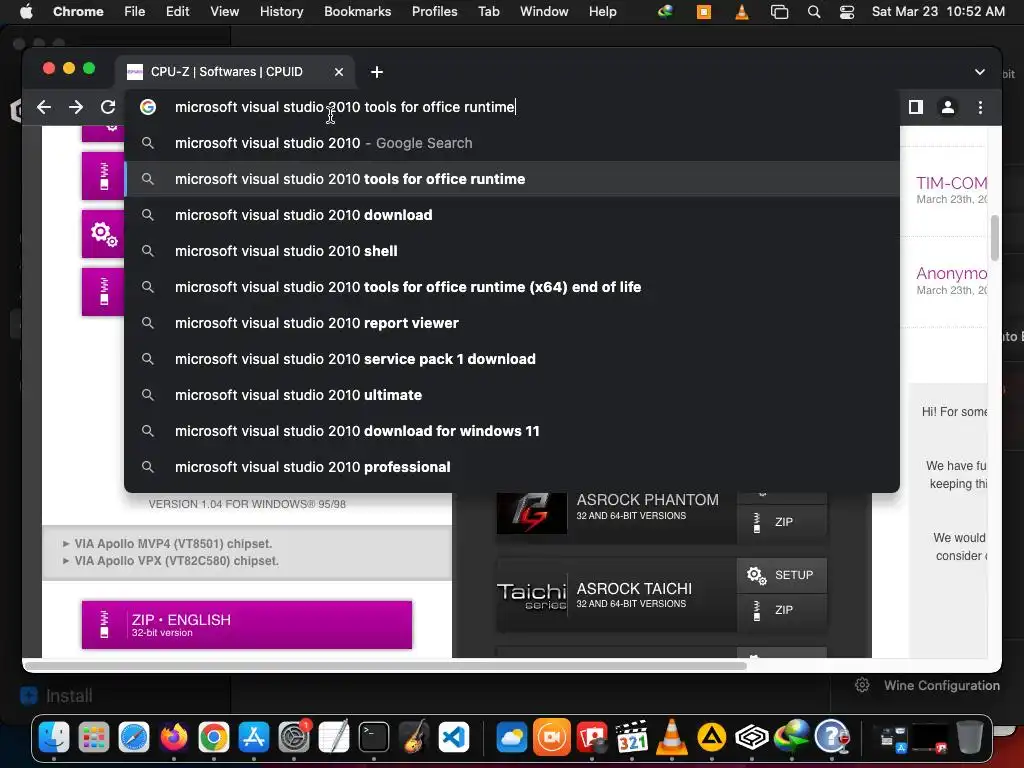Open Chrome side panel icon
This screenshot has height=768, width=1024.
coord(916,107)
